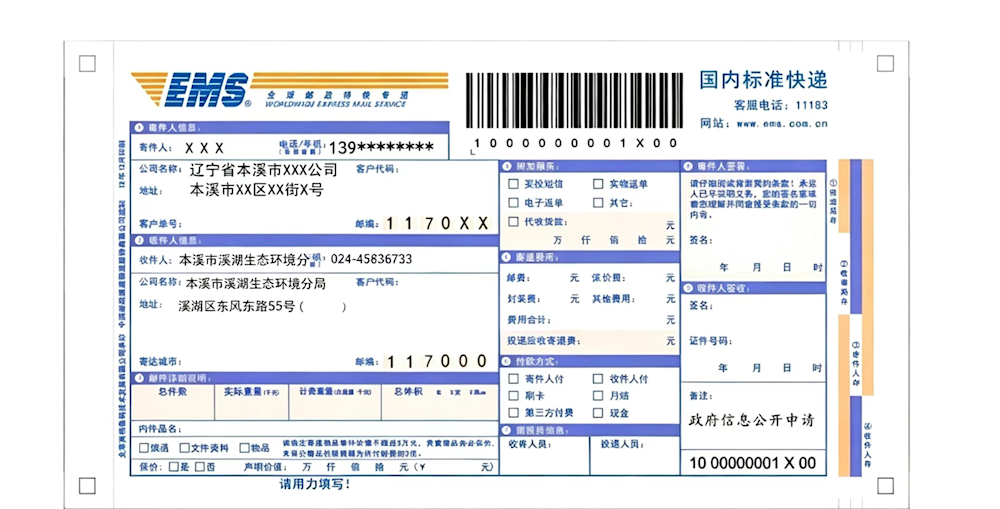The width and height of the screenshot is (1000, 509).
Task: Tick the 妥投短信 checkbox
Action: pos(513,184)
